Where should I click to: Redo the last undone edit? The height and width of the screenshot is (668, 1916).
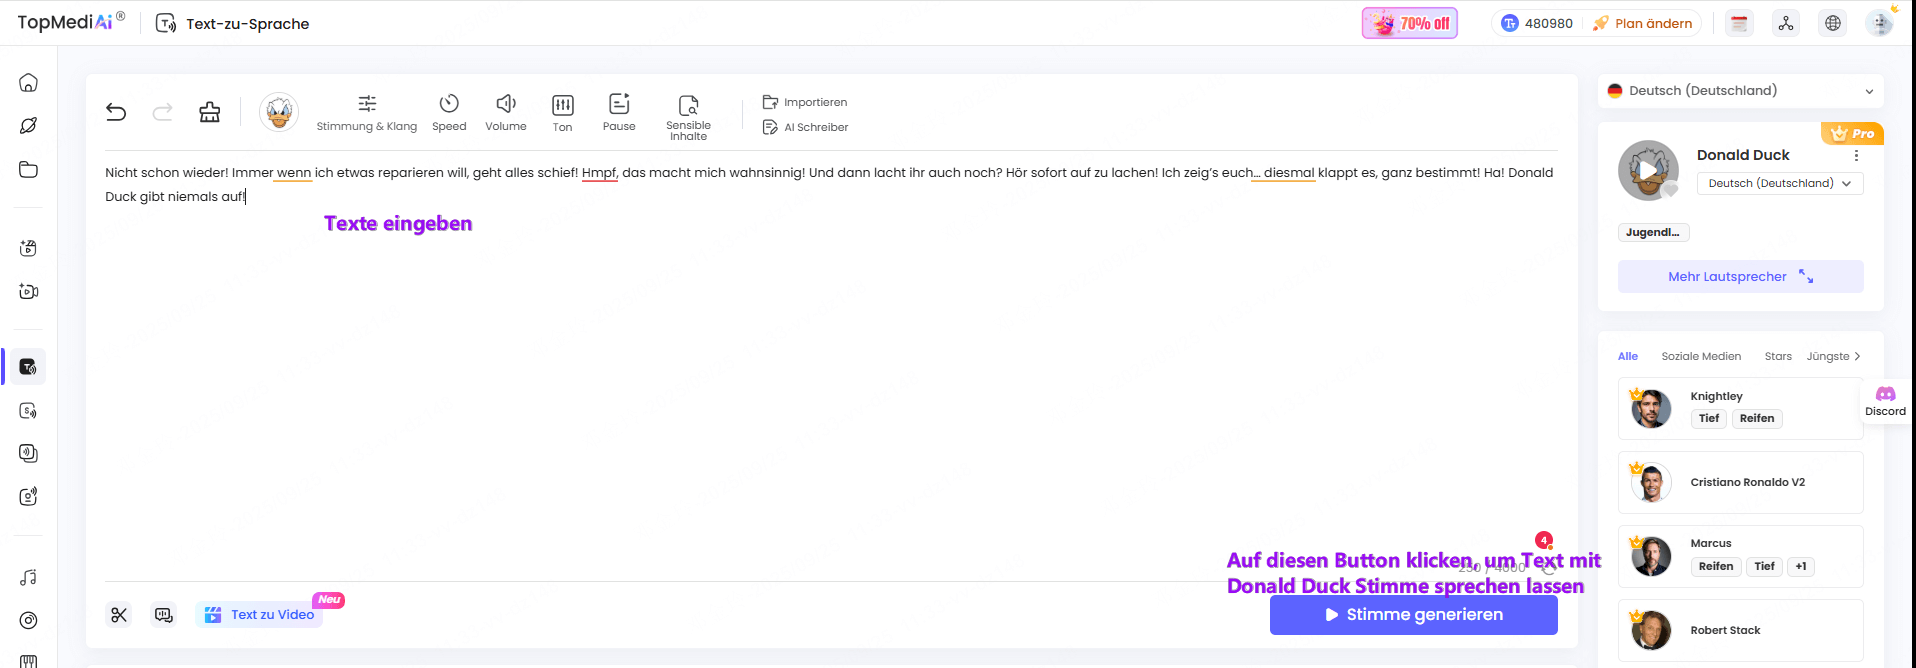click(x=162, y=112)
